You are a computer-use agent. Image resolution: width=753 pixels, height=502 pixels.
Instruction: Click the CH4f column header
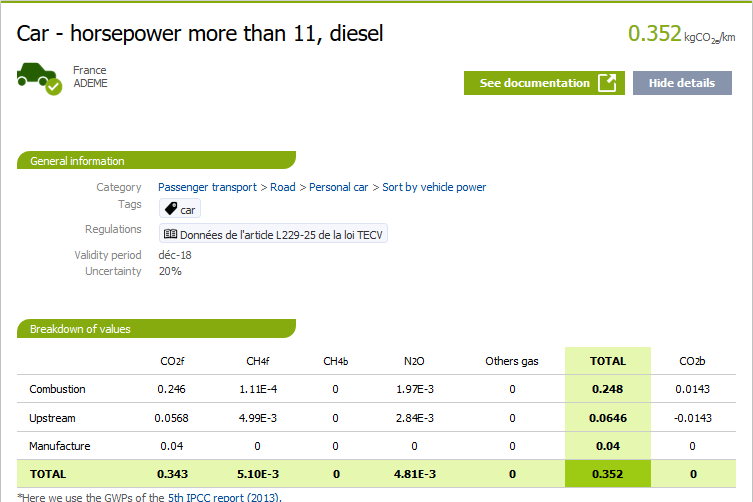click(x=258, y=361)
